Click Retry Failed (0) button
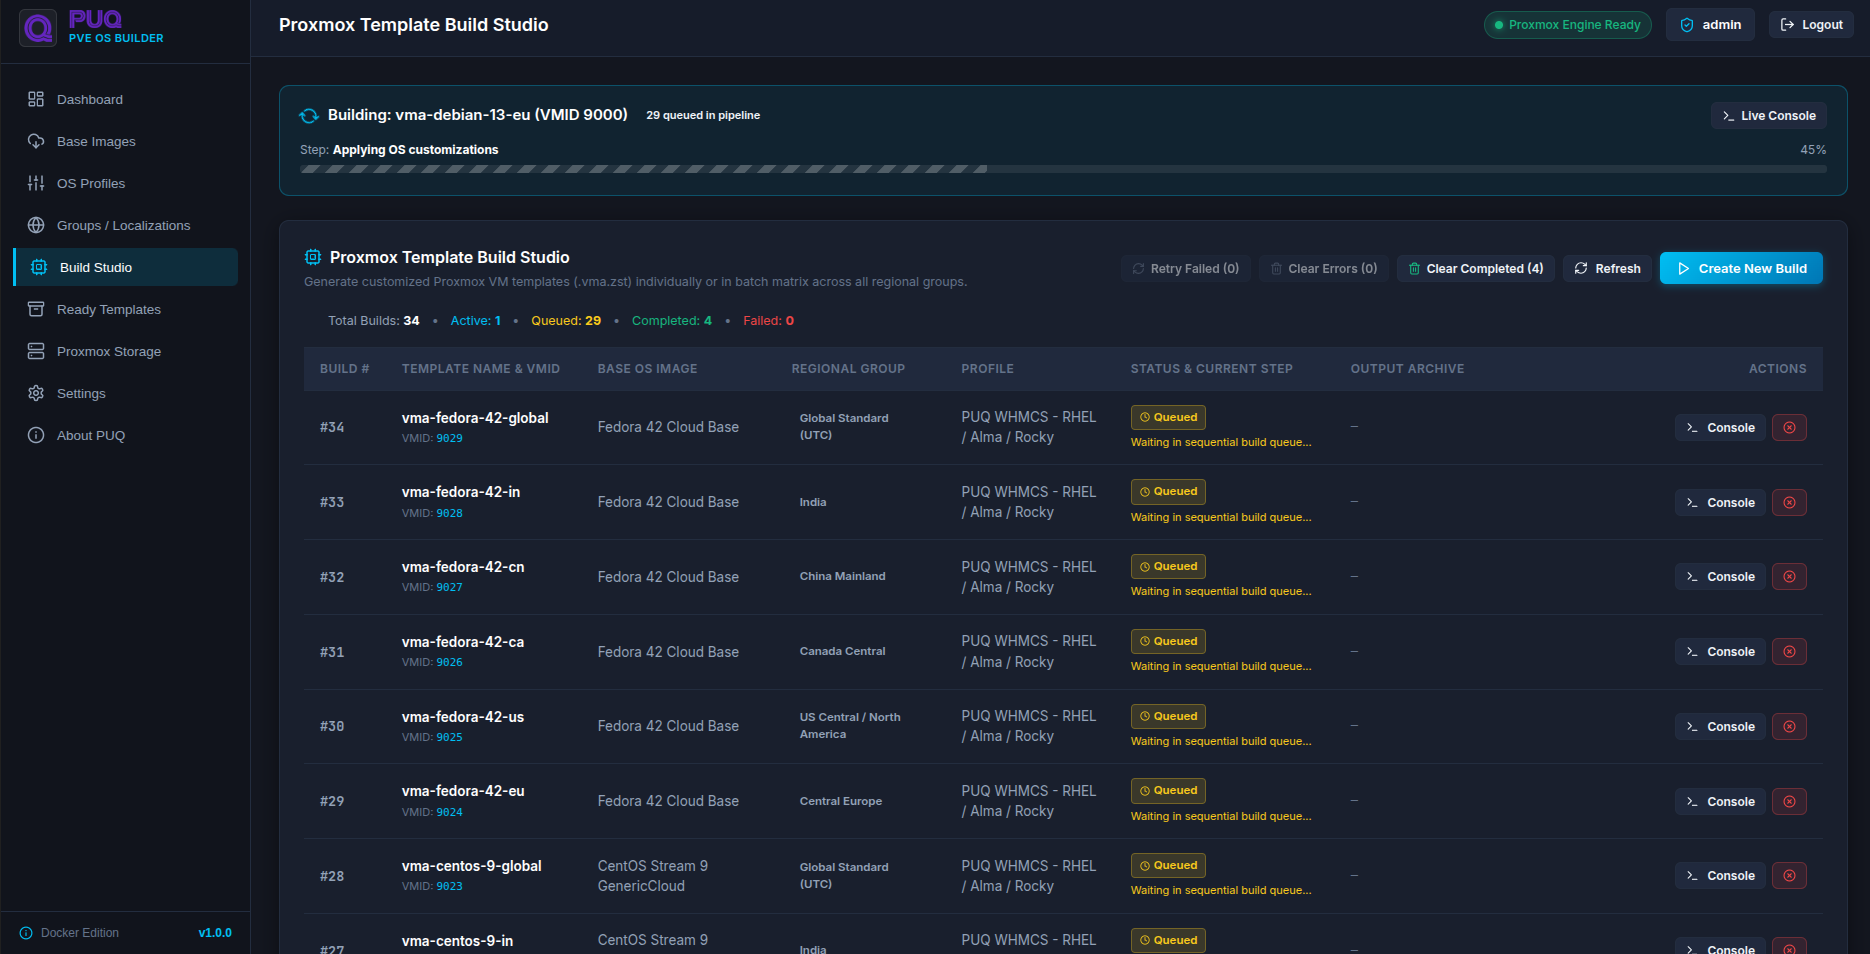The height and width of the screenshot is (954, 1870). [1185, 268]
